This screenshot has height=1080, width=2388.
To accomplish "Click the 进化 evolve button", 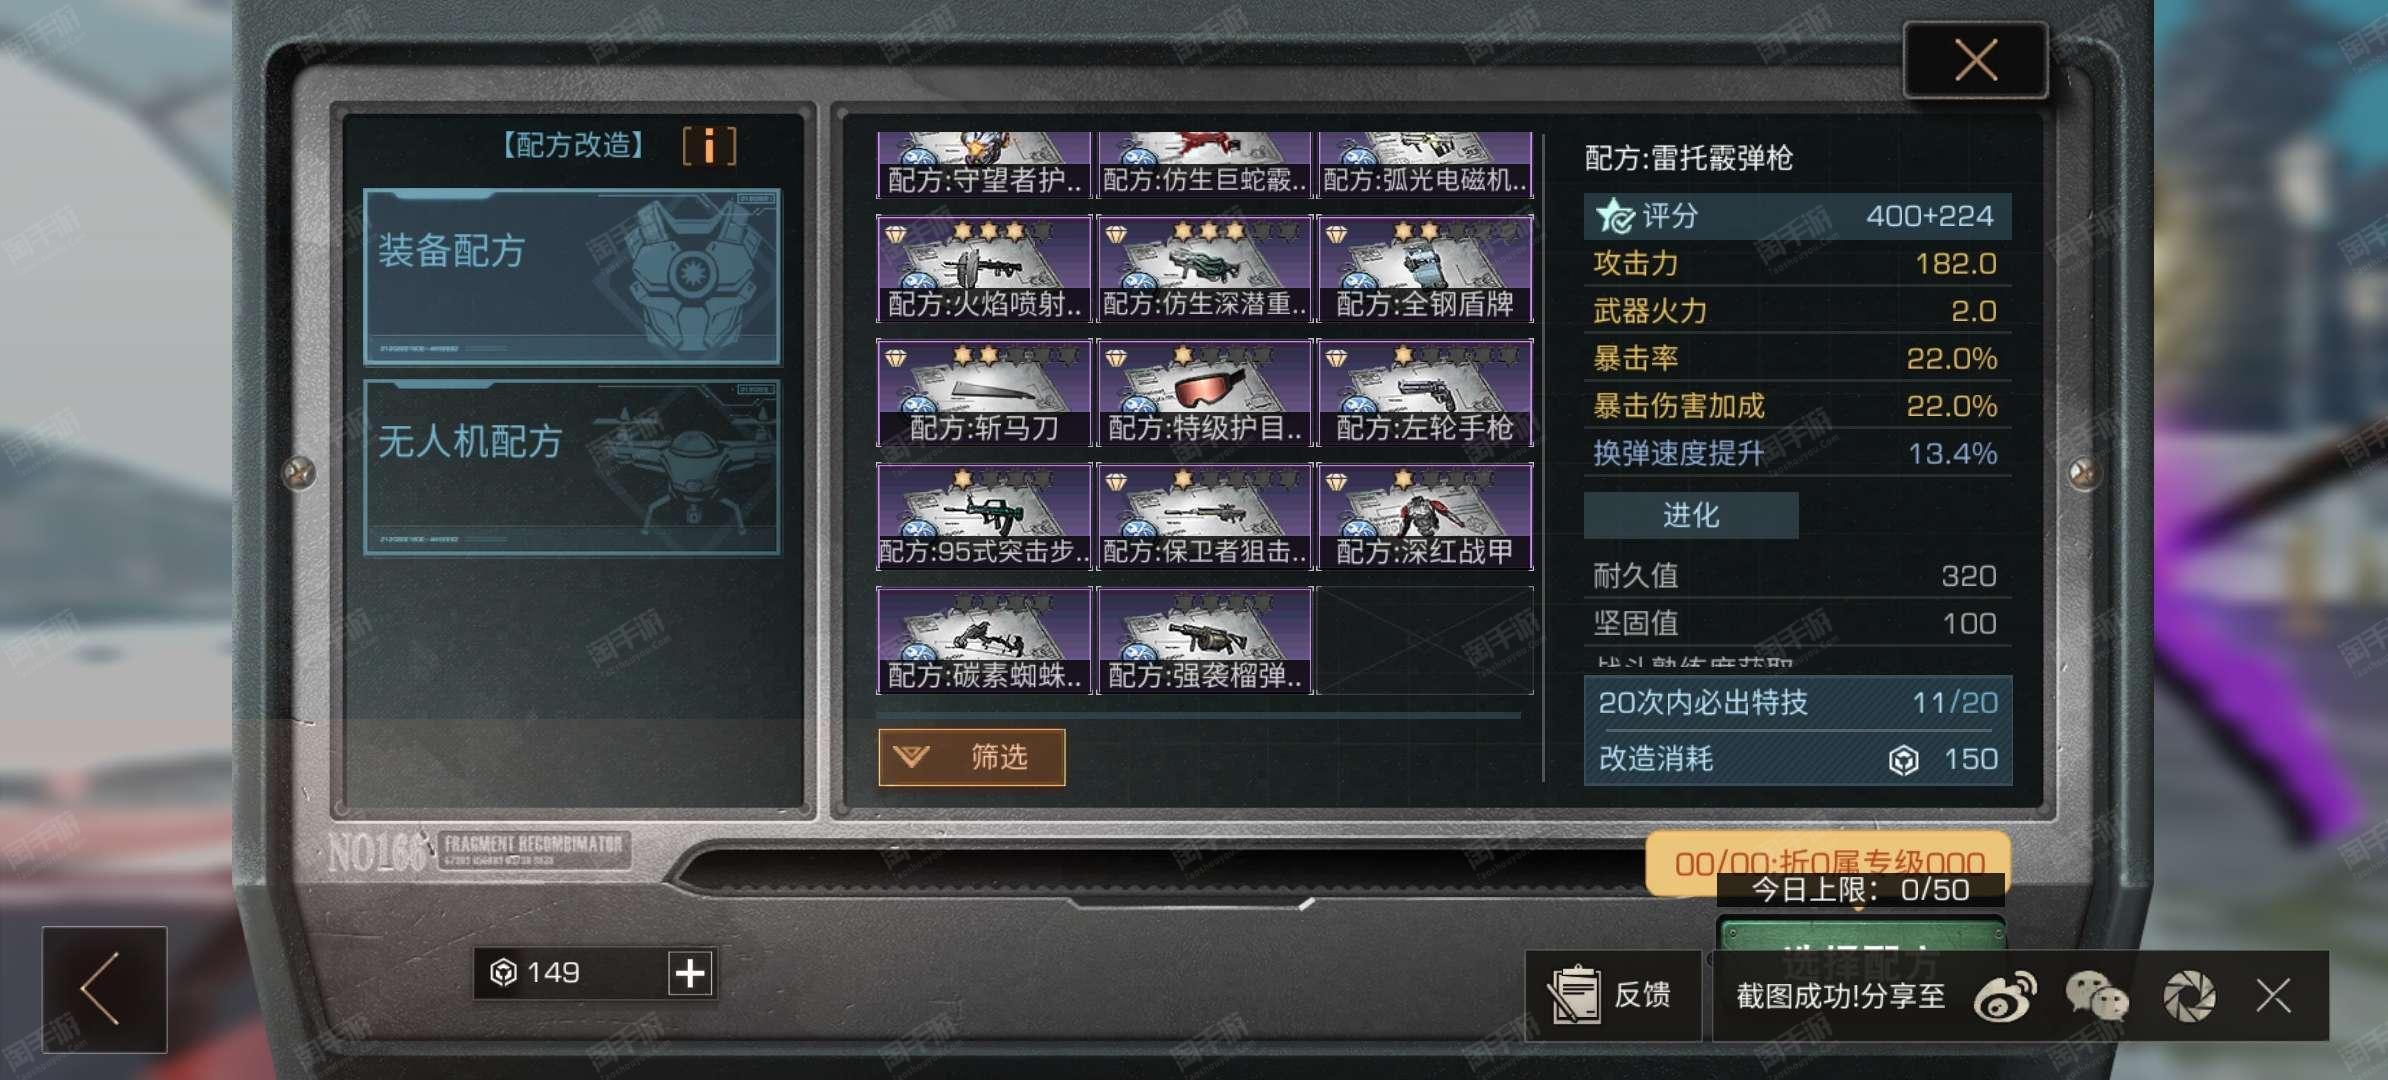I will click(1691, 515).
